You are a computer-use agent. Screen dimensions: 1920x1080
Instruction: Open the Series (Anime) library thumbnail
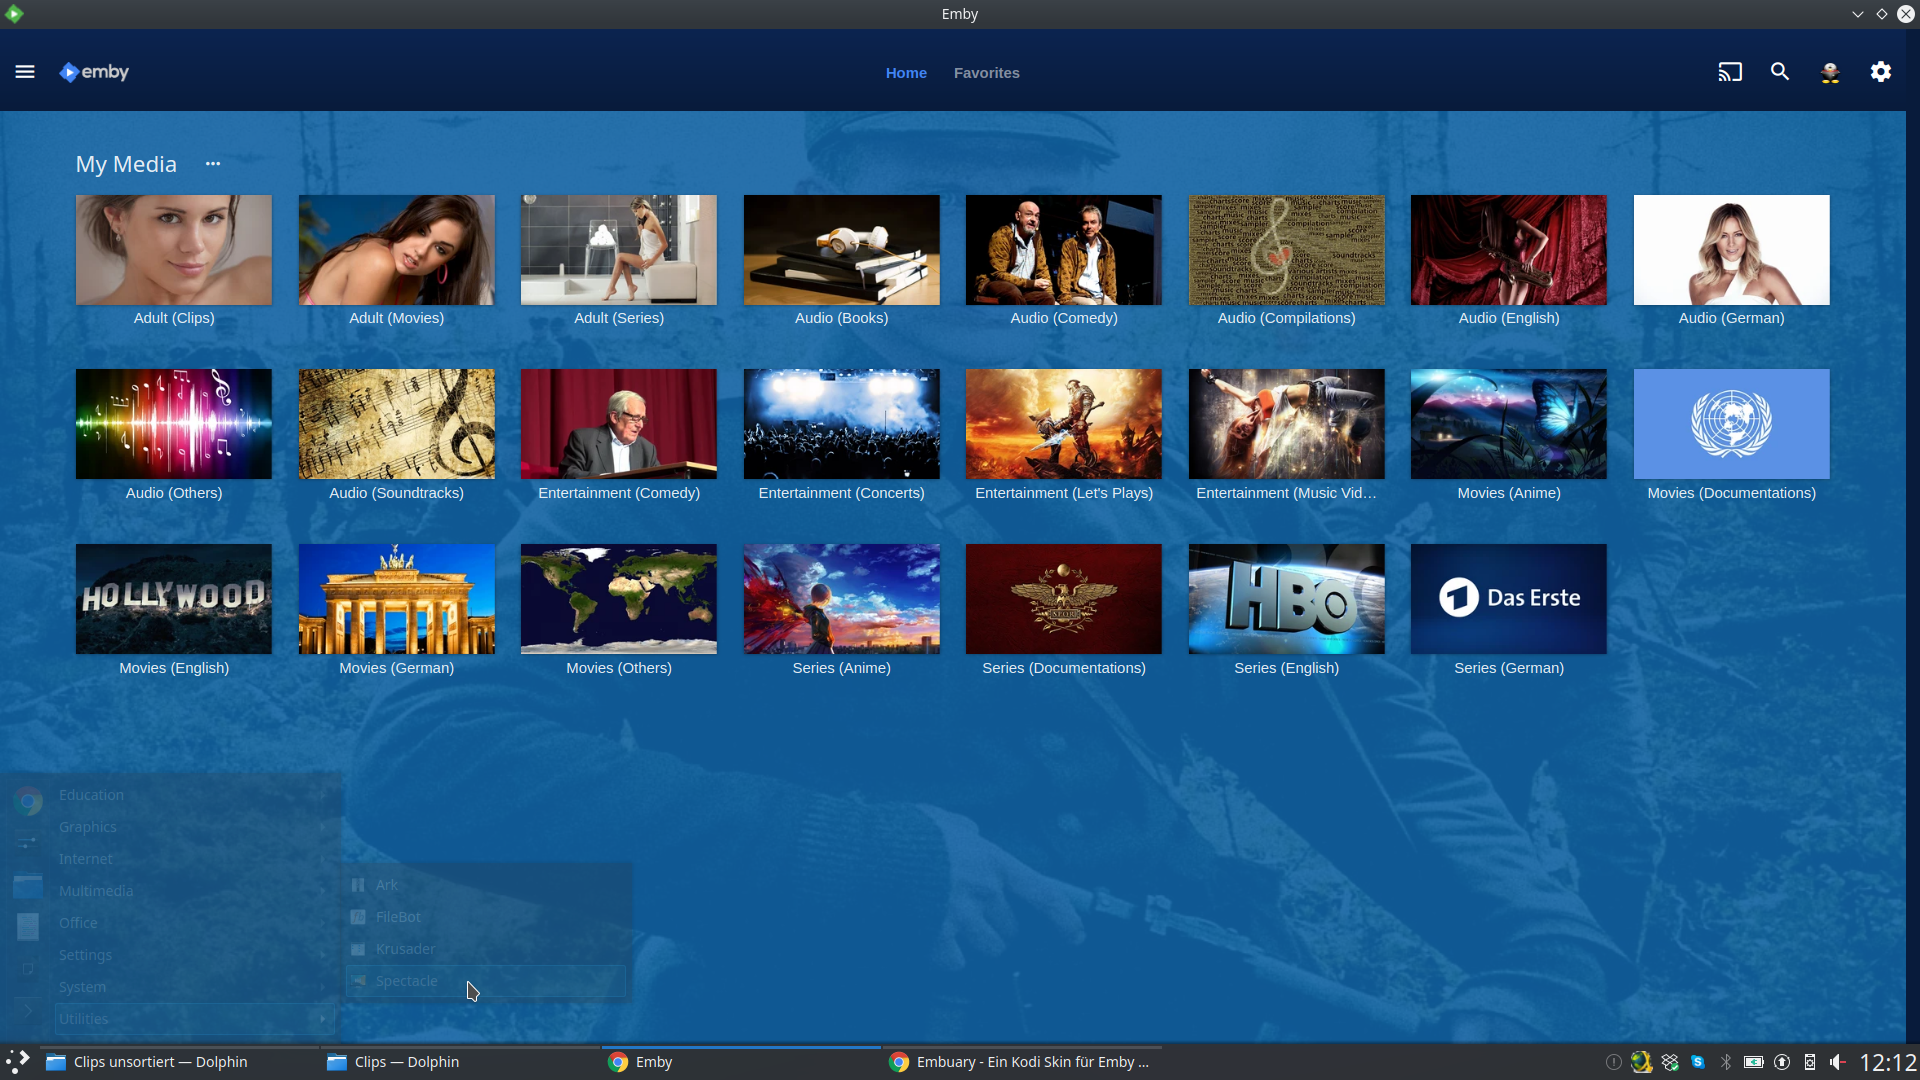[841, 599]
